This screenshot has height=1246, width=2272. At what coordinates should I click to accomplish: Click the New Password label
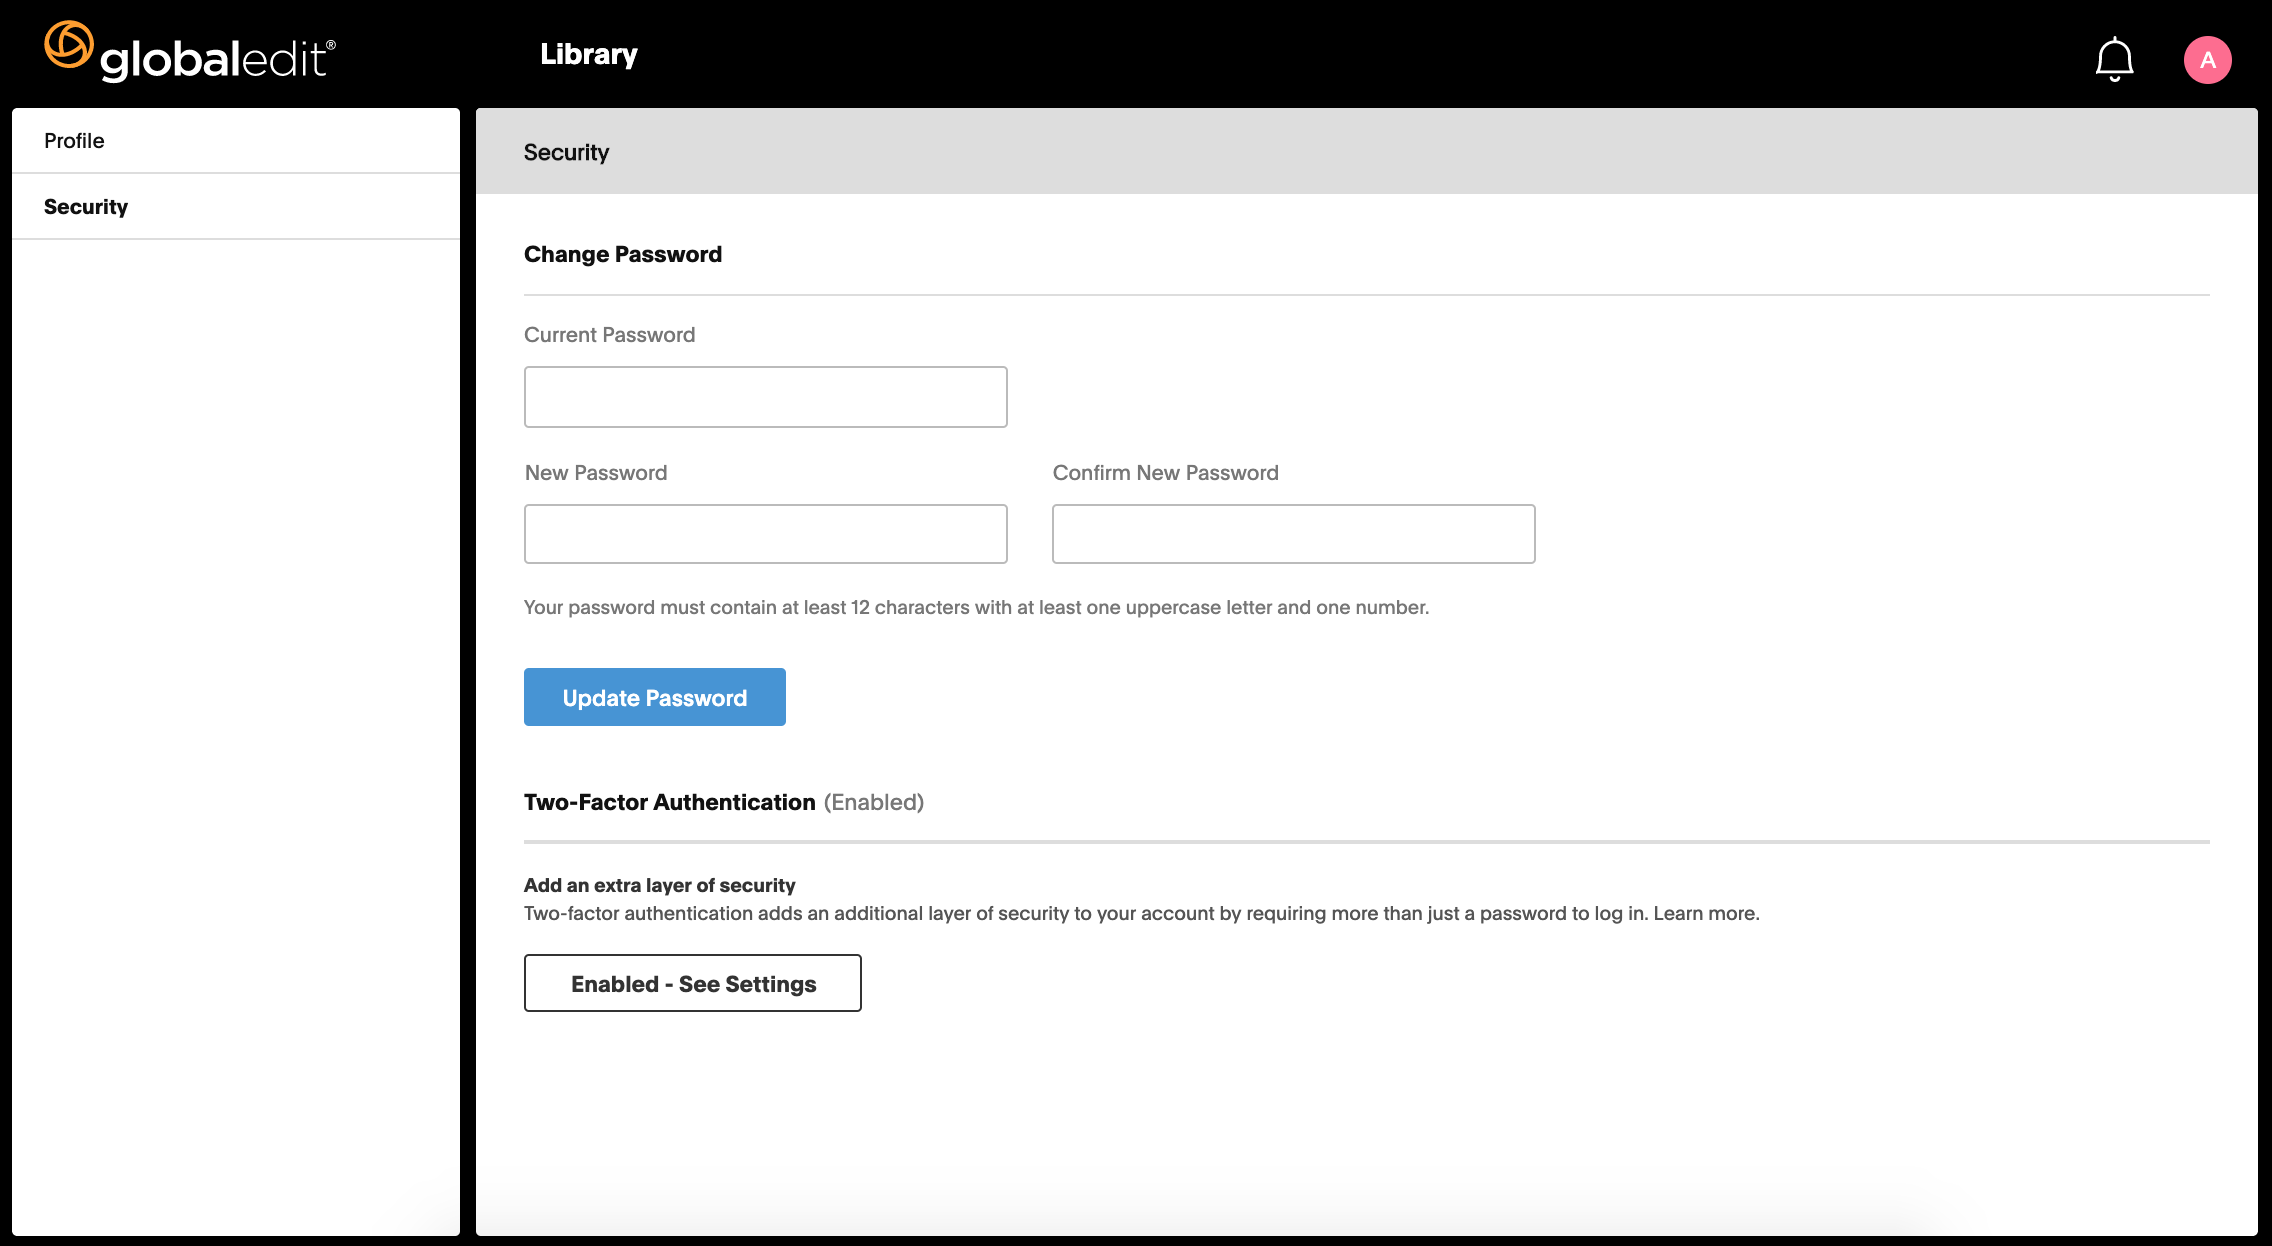click(x=595, y=473)
